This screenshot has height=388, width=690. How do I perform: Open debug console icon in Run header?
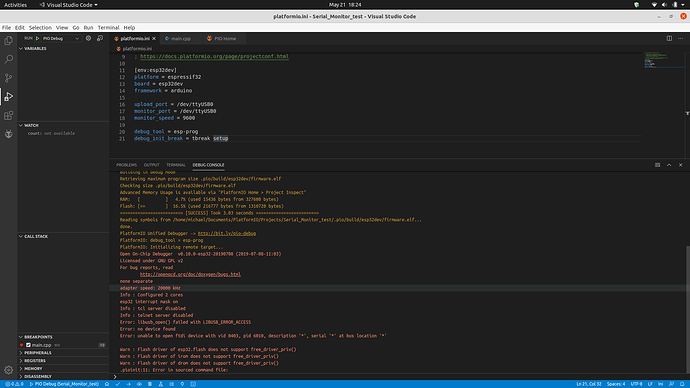pos(100,38)
